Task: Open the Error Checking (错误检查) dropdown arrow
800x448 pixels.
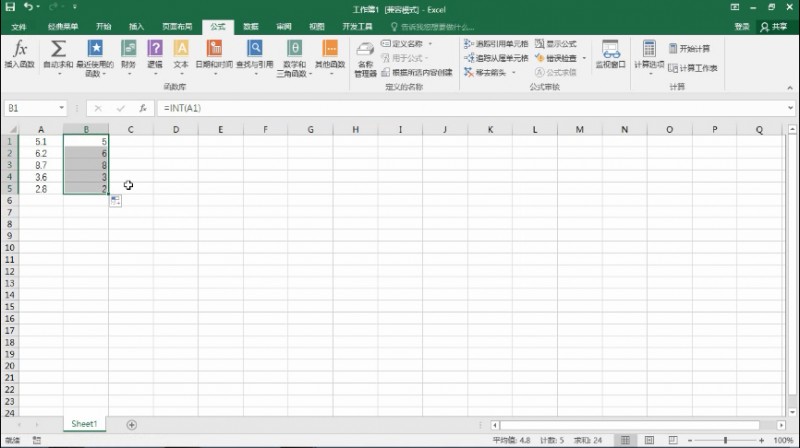Action: point(584,58)
